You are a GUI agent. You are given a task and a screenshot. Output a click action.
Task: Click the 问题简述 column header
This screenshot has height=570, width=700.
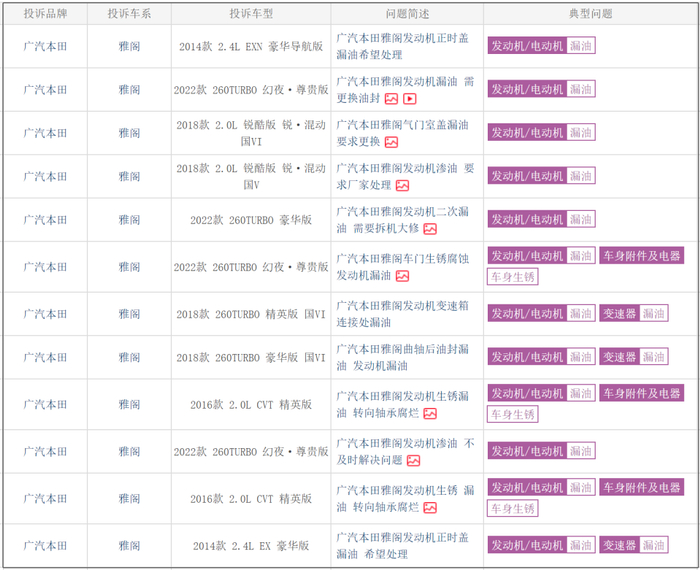[x=407, y=14]
